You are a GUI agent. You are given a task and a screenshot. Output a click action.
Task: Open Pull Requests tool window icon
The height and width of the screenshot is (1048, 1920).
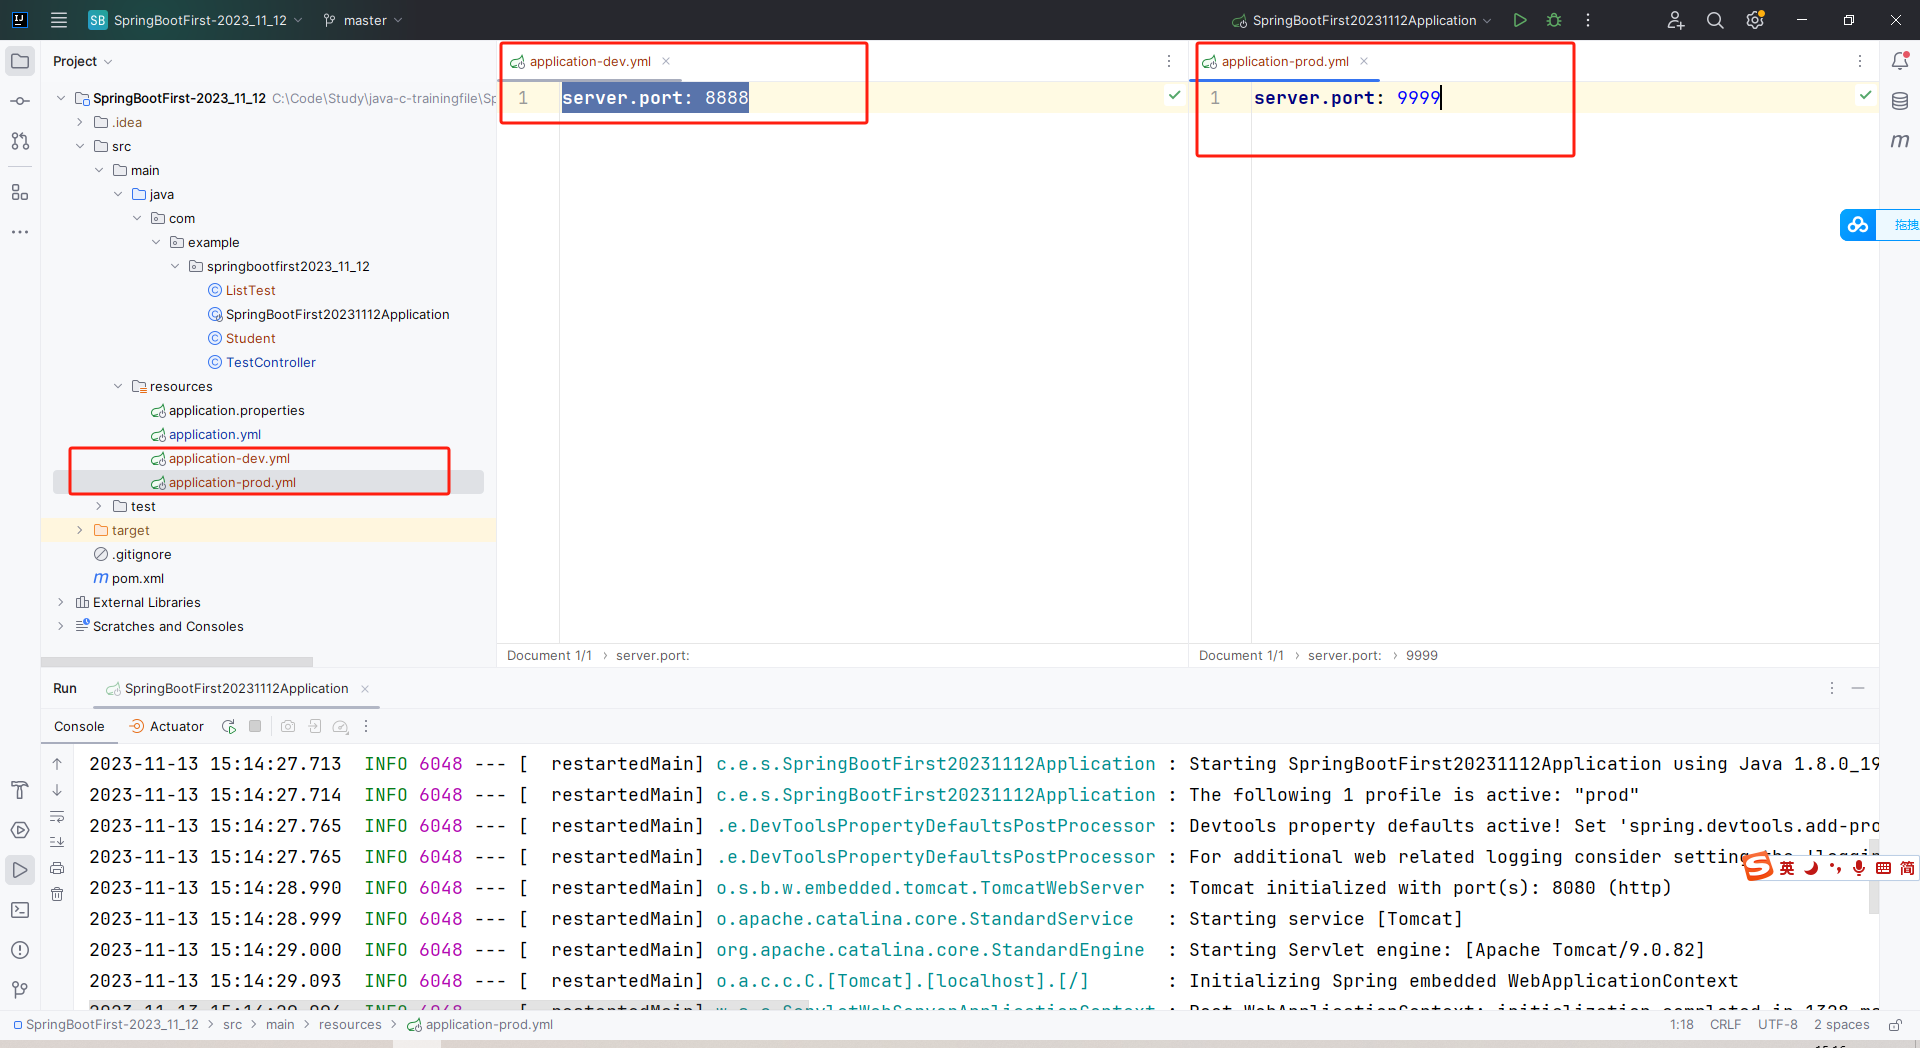[x=20, y=141]
